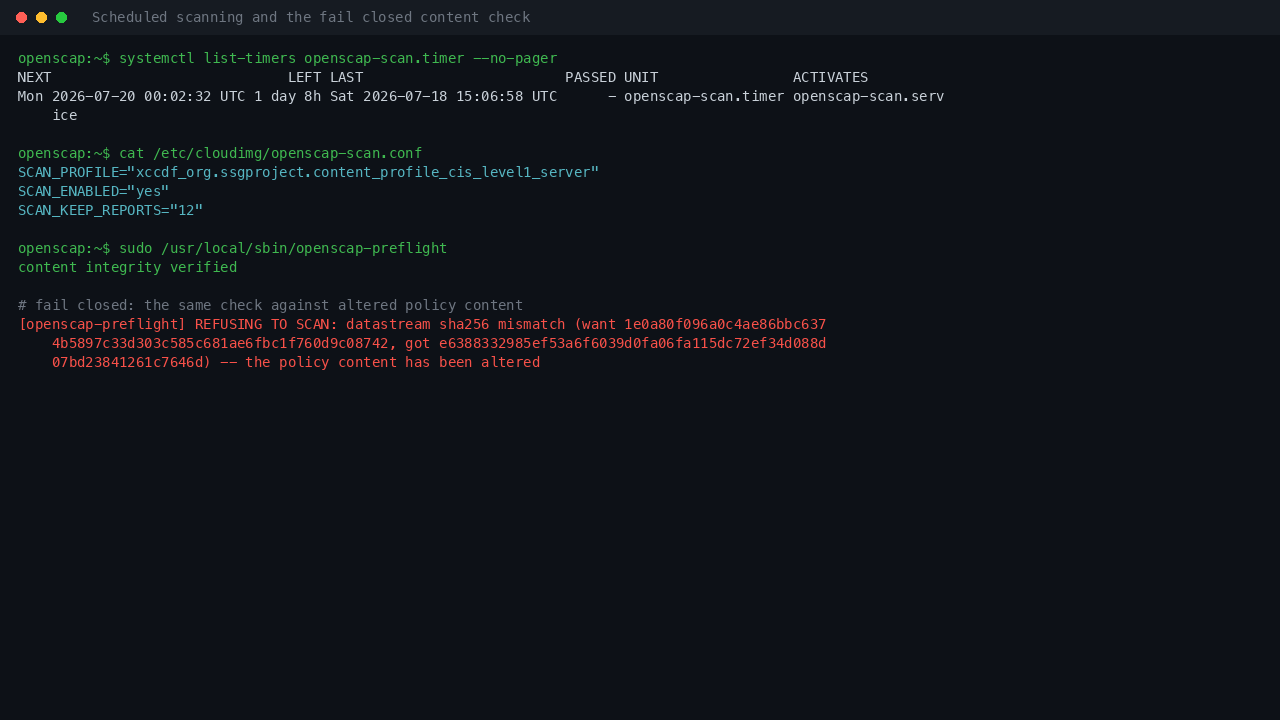
Task: Click the systemctl list-timers command line
Action: click(287, 58)
